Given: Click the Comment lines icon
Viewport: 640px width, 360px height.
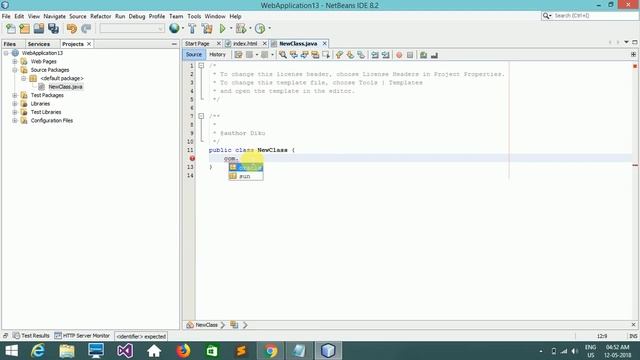Looking at the screenshot, I should point(423,55).
